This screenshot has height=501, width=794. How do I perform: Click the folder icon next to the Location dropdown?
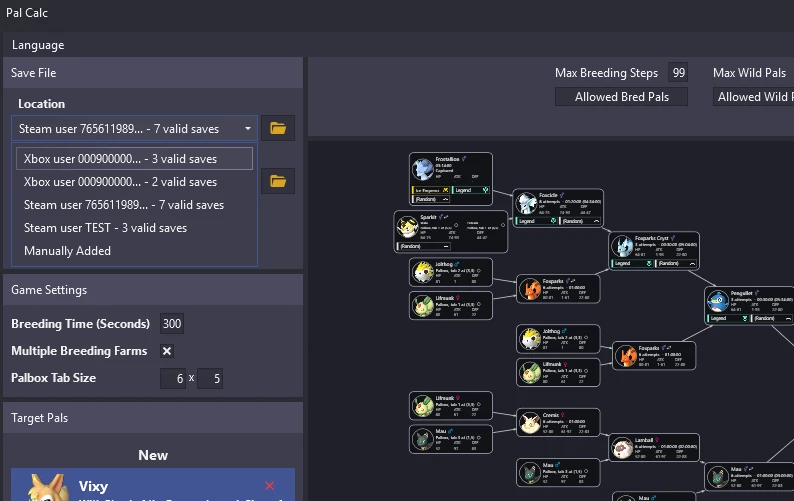[x=278, y=128]
